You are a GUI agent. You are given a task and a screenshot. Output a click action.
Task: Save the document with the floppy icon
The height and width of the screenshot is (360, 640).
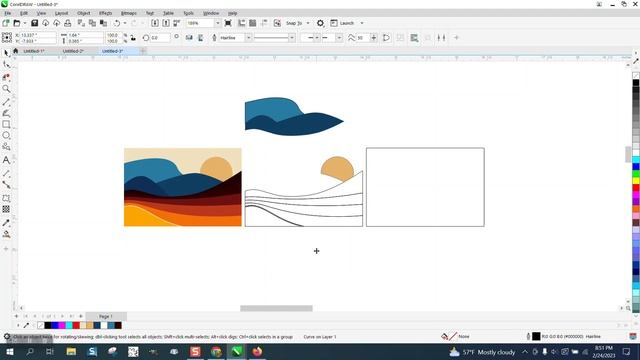[34, 23]
